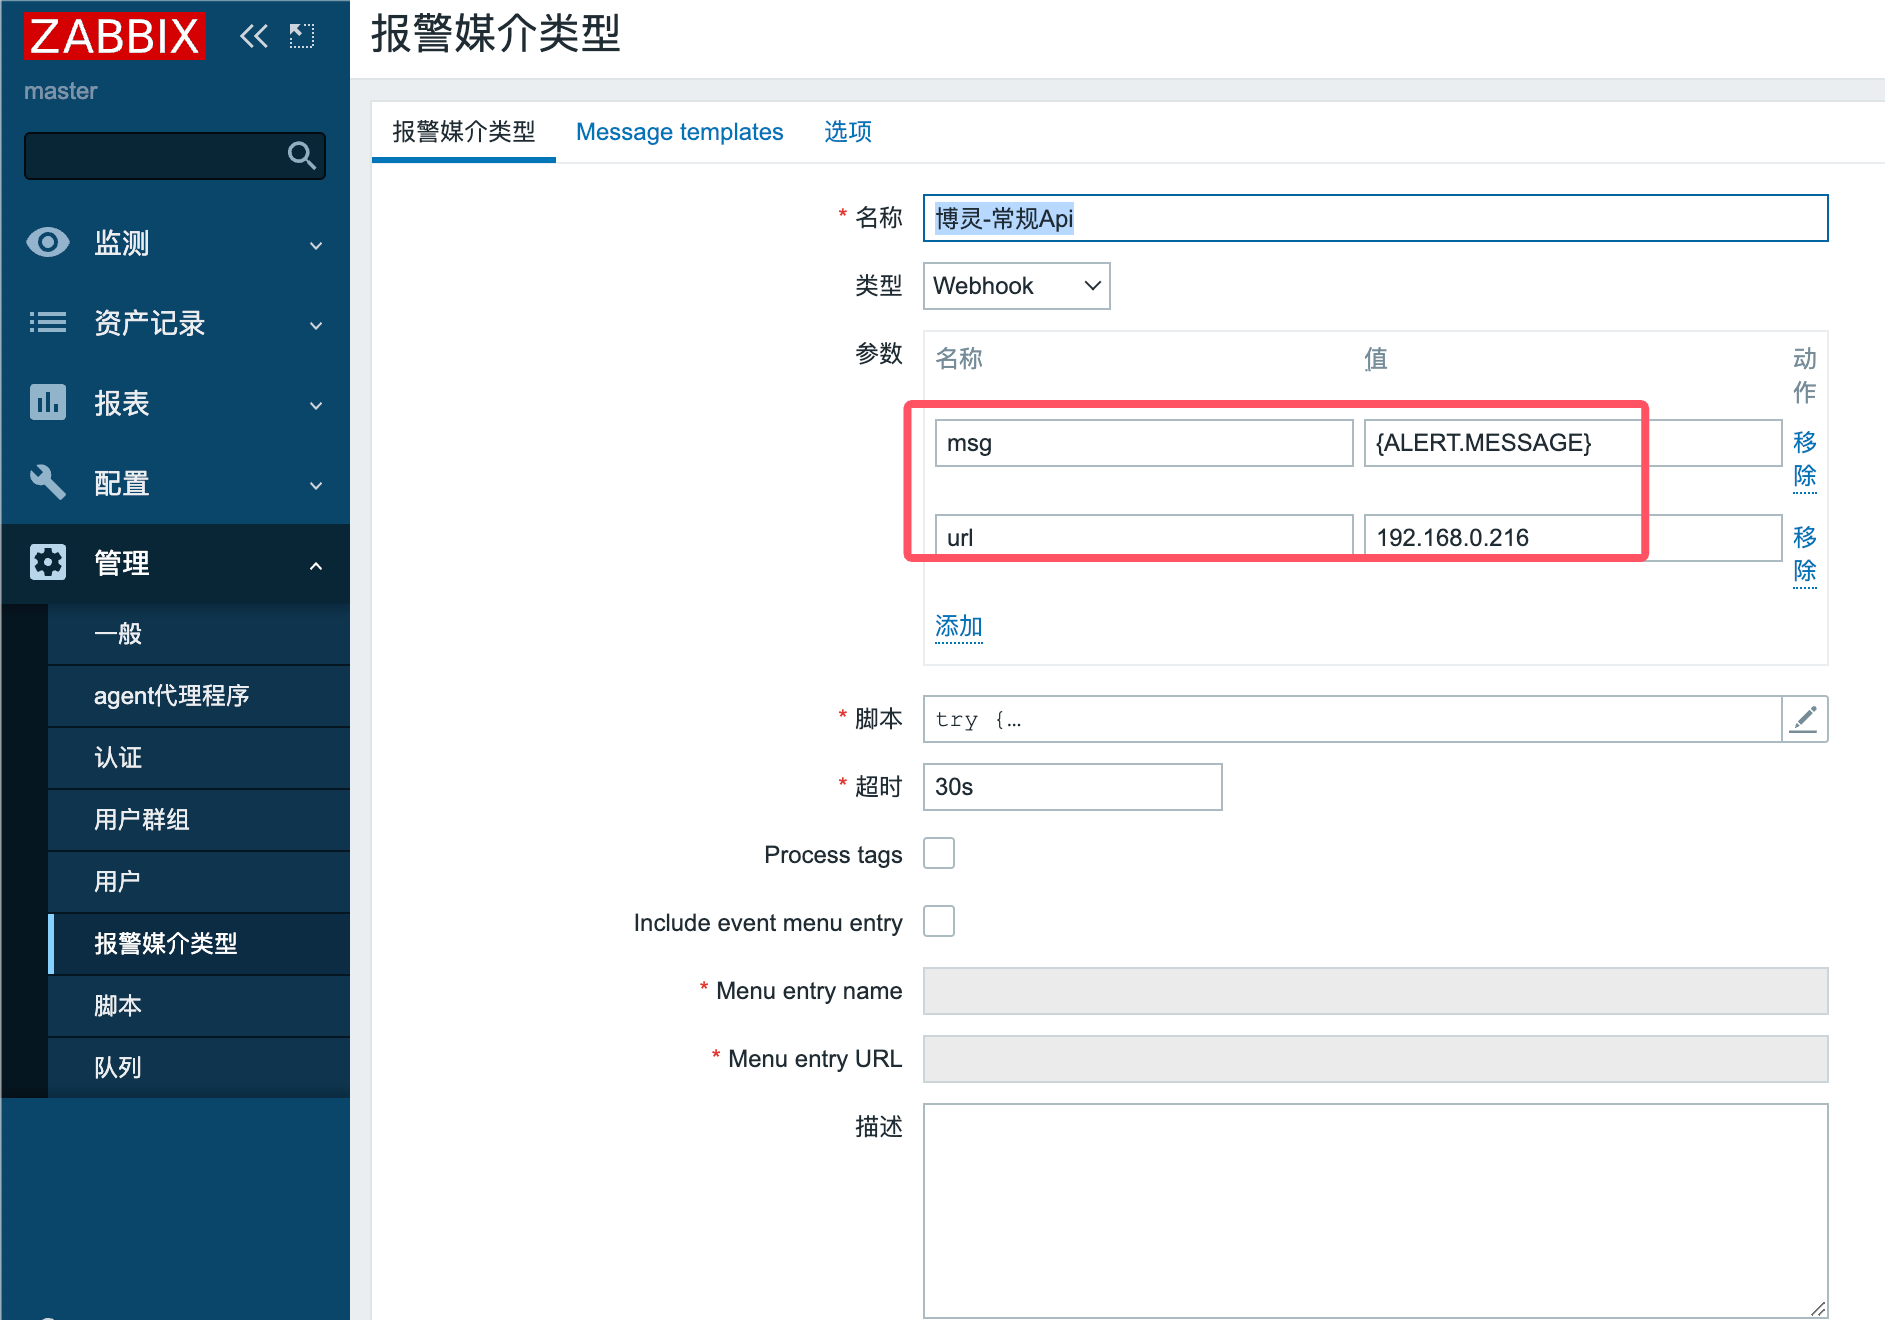
Task: Collapse sidebar with double-chevron icon
Action: click(x=254, y=37)
